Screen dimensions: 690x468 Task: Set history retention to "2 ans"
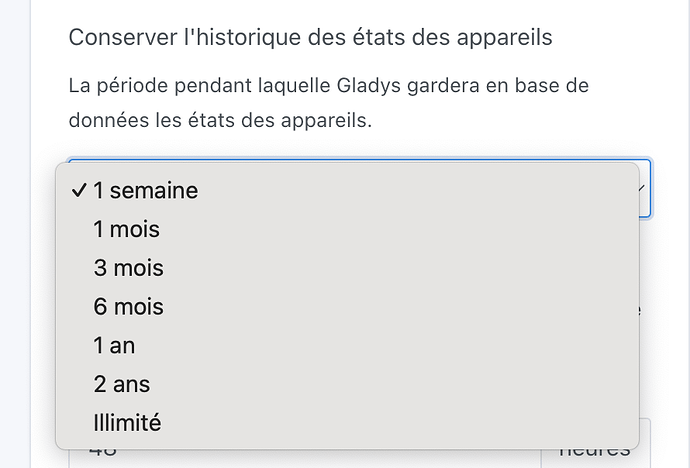[121, 384]
